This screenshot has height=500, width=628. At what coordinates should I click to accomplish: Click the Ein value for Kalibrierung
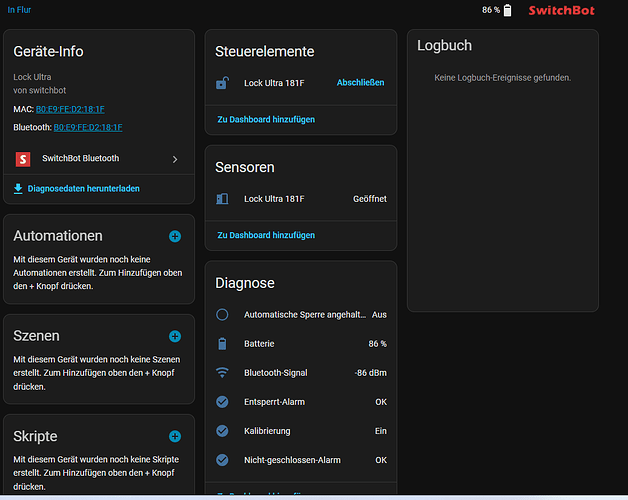[381, 431]
